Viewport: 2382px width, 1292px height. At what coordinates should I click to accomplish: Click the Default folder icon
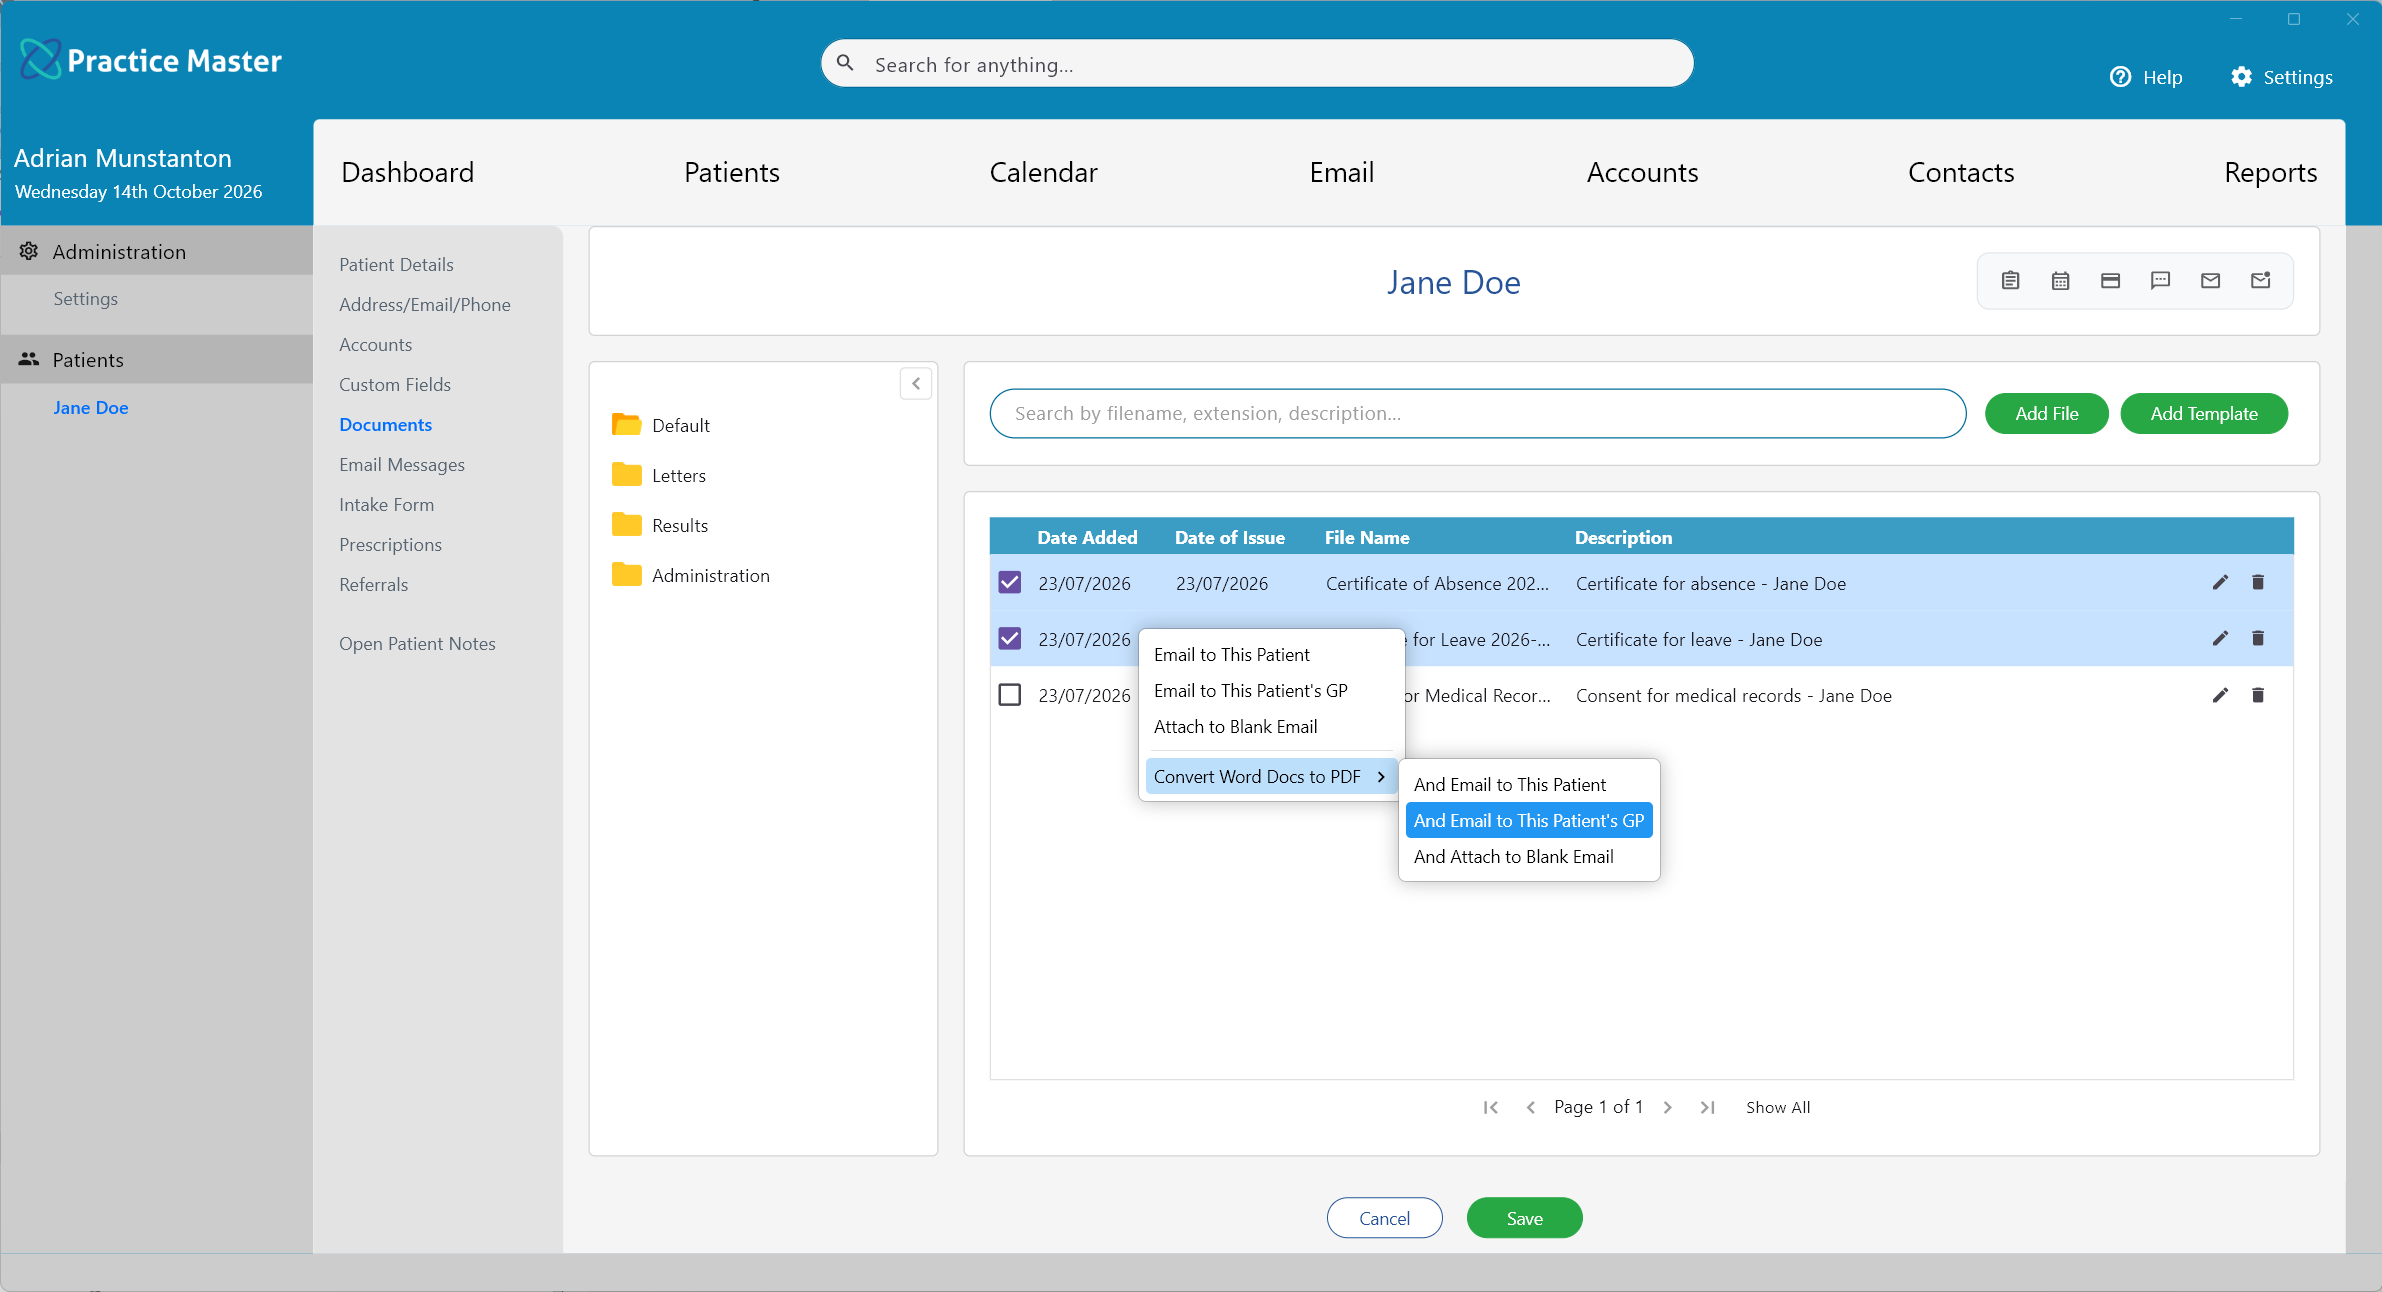627,425
